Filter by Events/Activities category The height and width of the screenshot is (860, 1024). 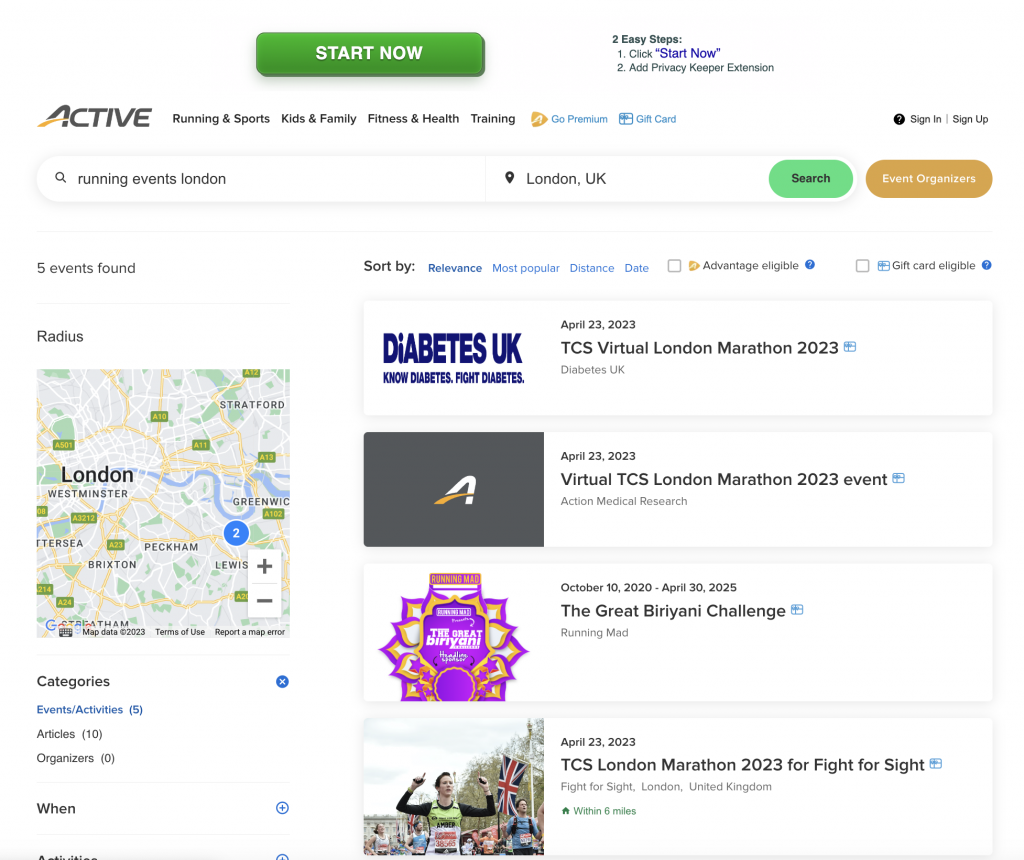89,709
